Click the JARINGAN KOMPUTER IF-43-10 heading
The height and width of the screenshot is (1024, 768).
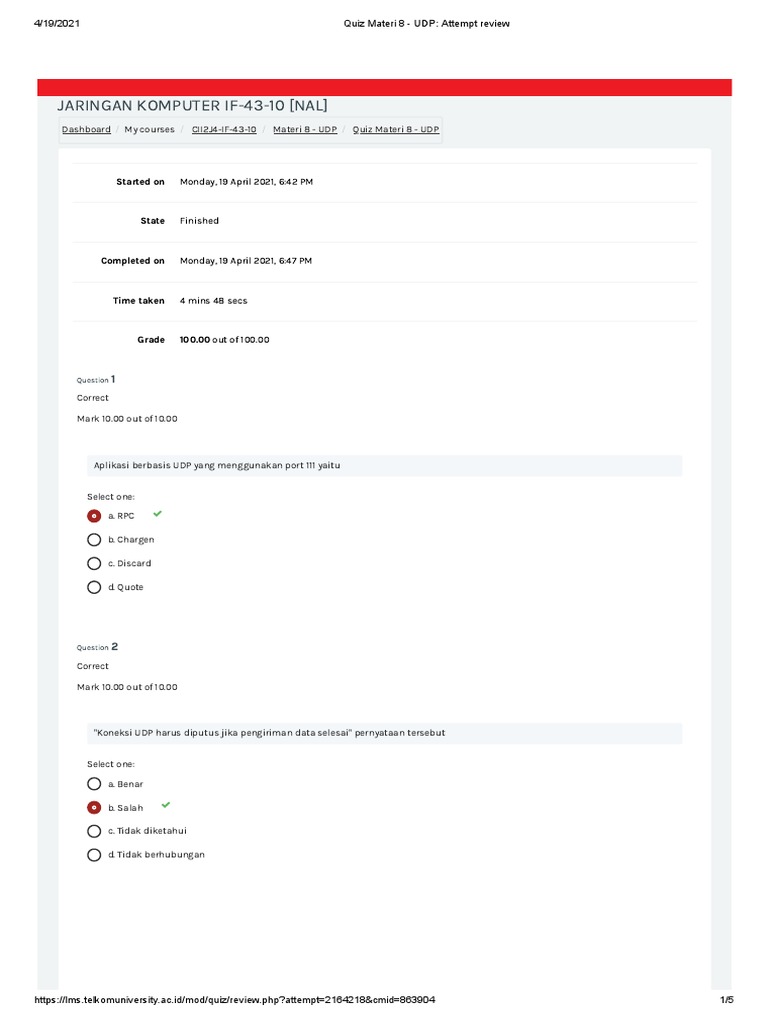click(193, 106)
